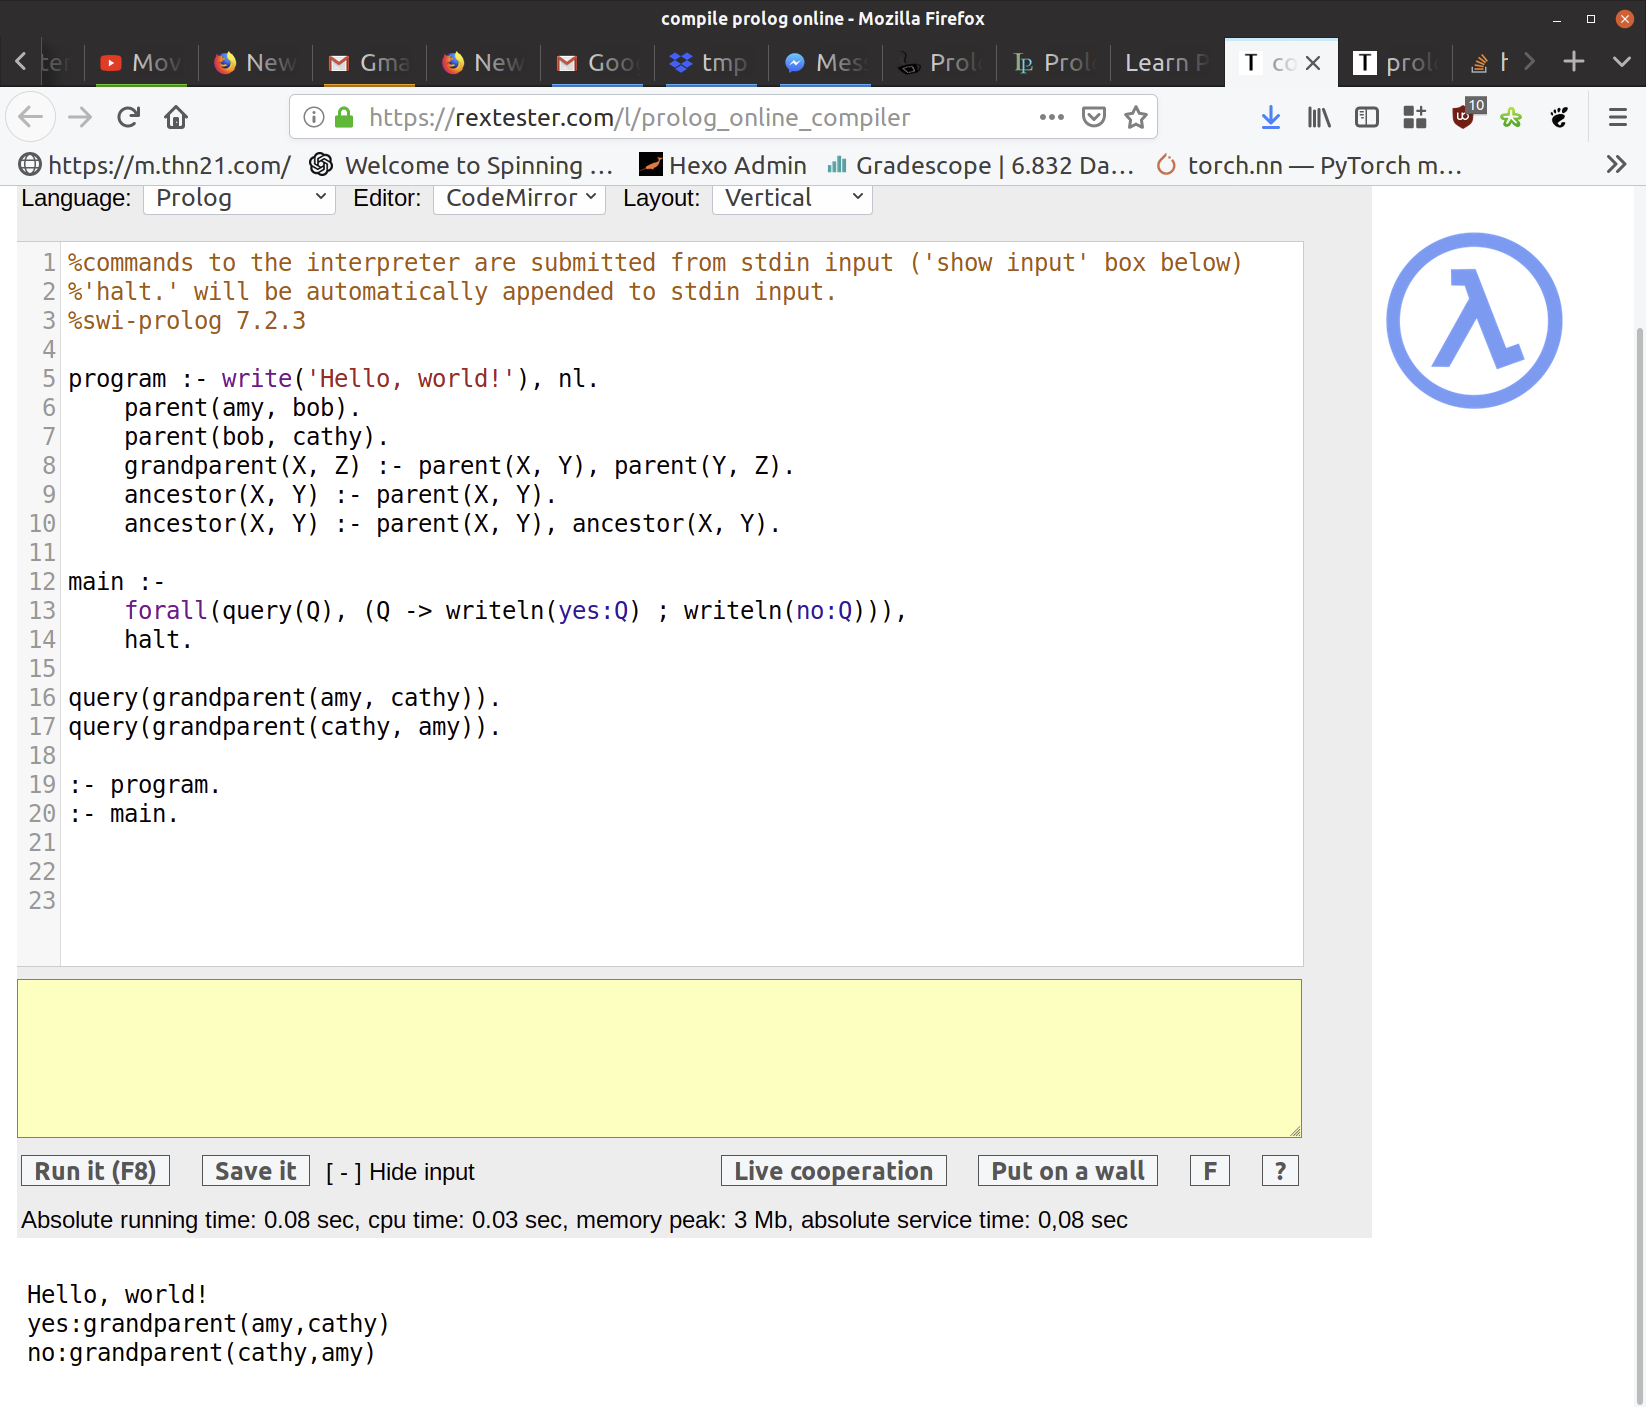Screen dimensions: 1646x1407
Task: Reload the current page
Action: pyautogui.click(x=128, y=117)
